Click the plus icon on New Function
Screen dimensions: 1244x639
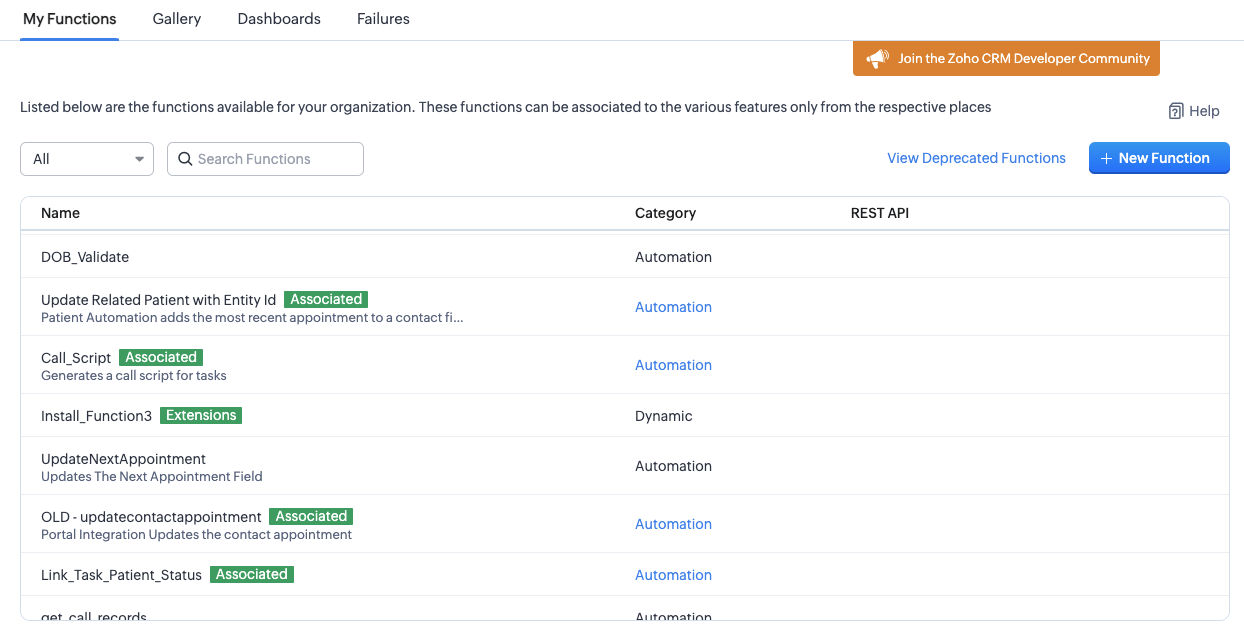[x=1106, y=159]
